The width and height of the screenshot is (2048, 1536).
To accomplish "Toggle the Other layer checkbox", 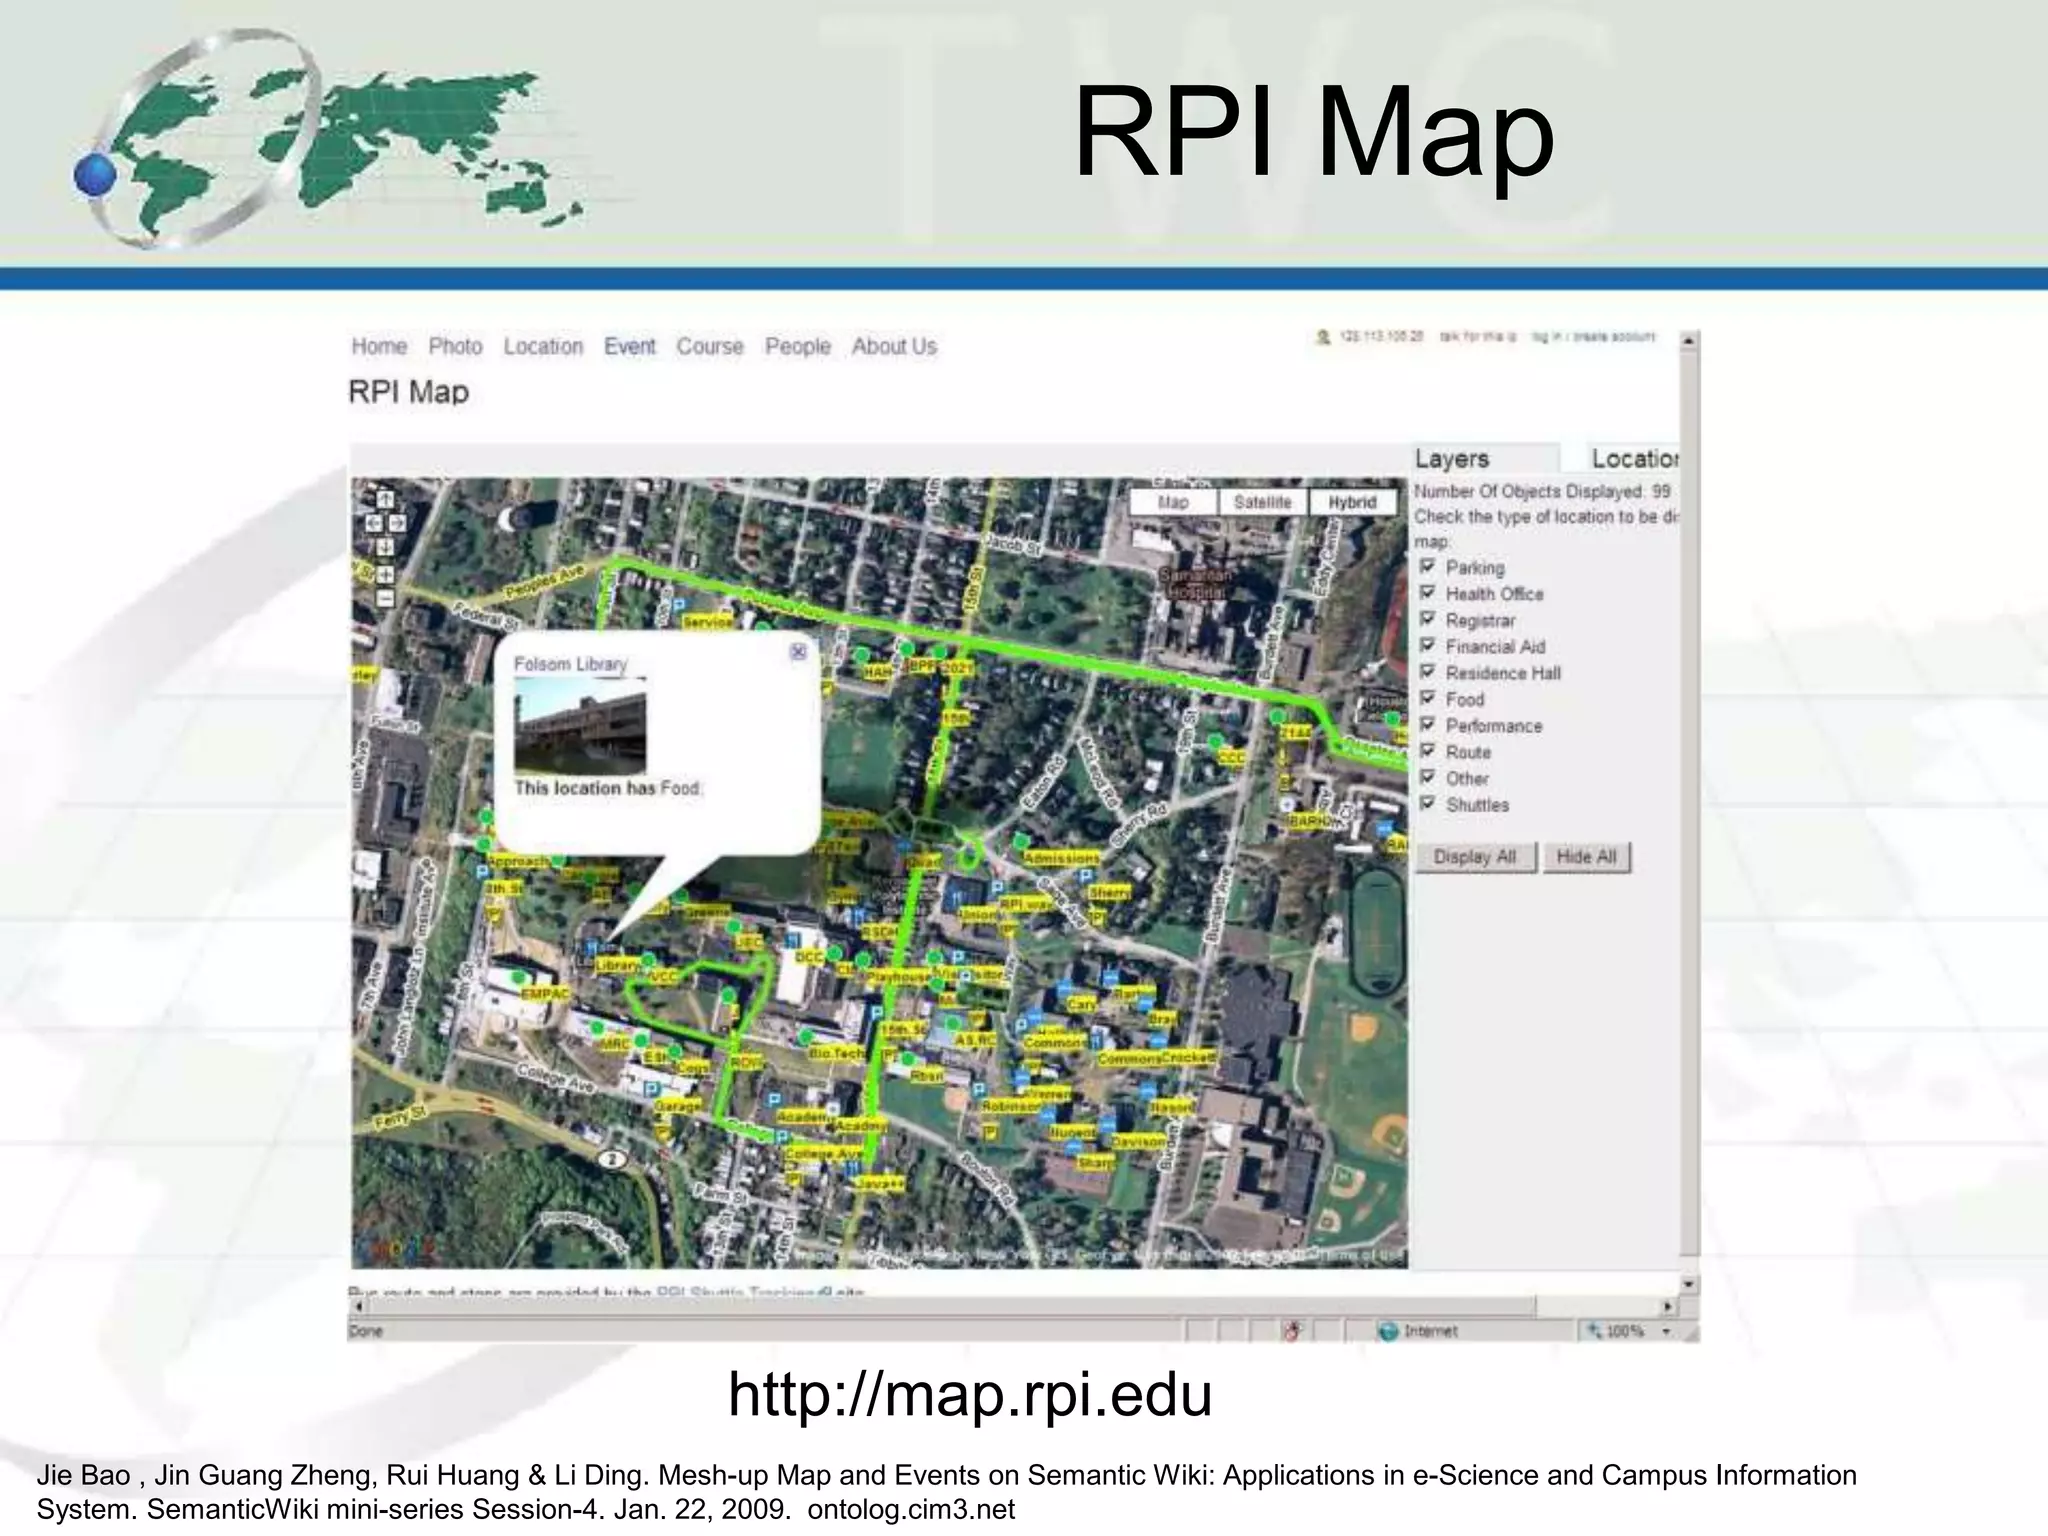I will [x=1427, y=777].
